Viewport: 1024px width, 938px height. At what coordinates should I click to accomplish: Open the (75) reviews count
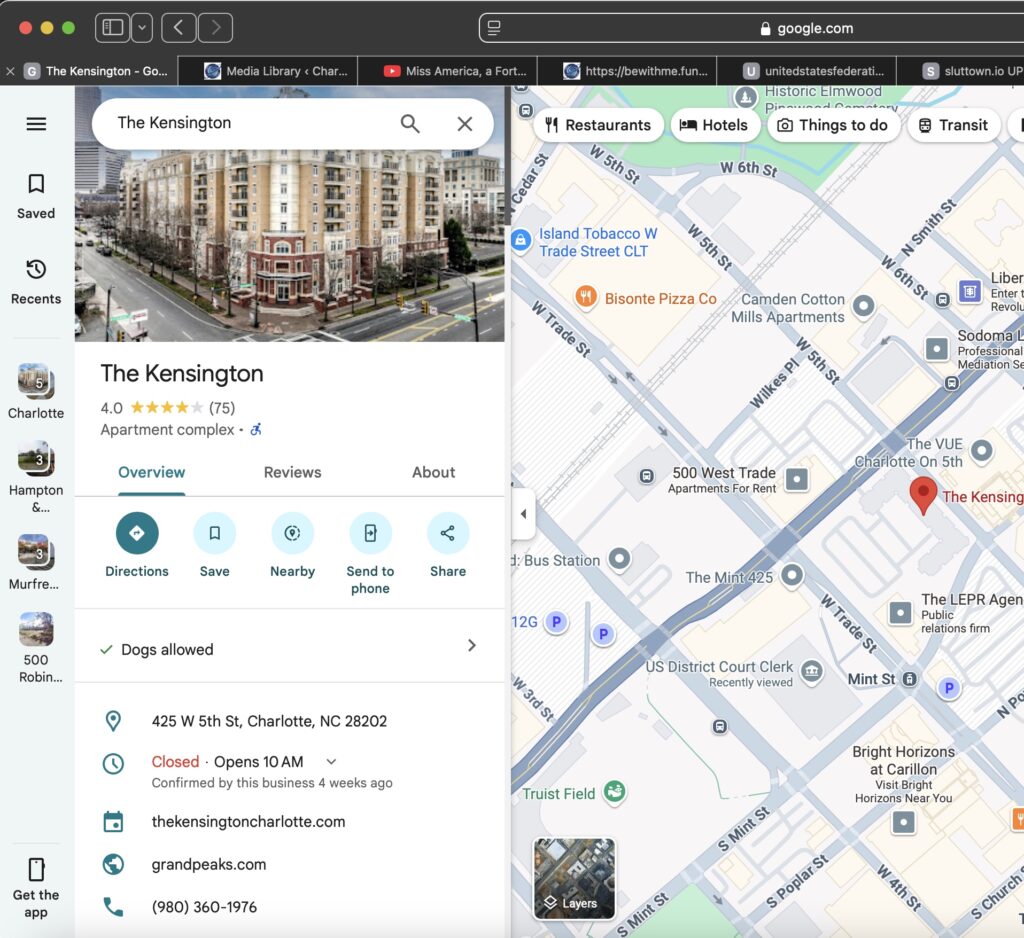221,408
